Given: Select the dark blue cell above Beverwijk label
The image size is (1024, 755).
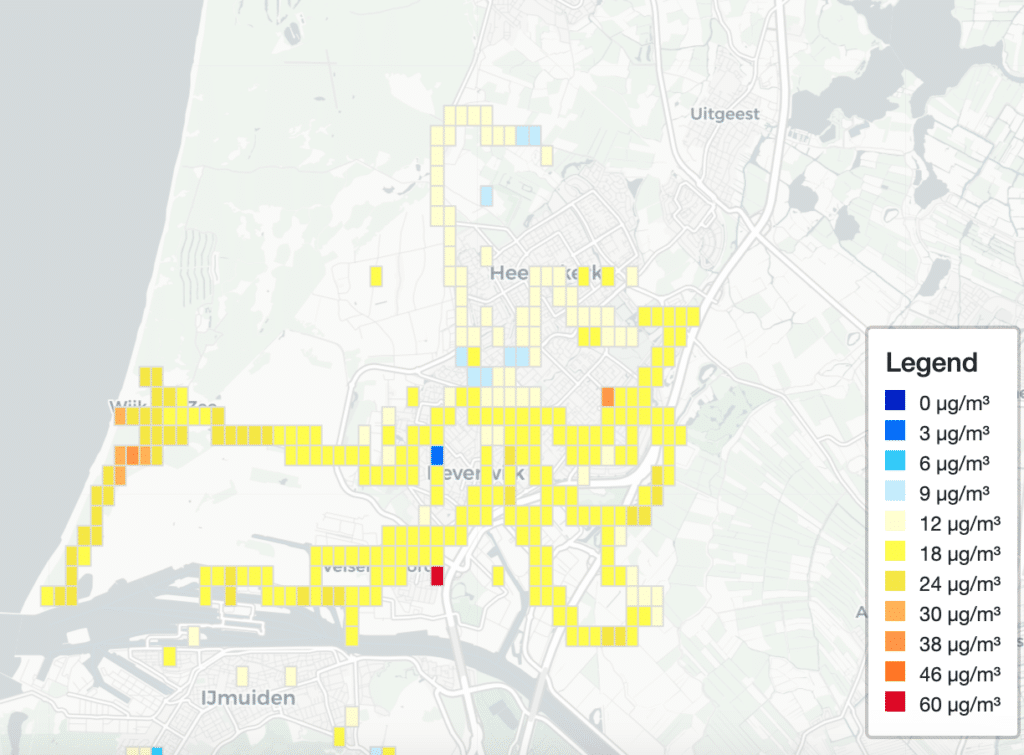Looking at the screenshot, I should (x=437, y=456).
